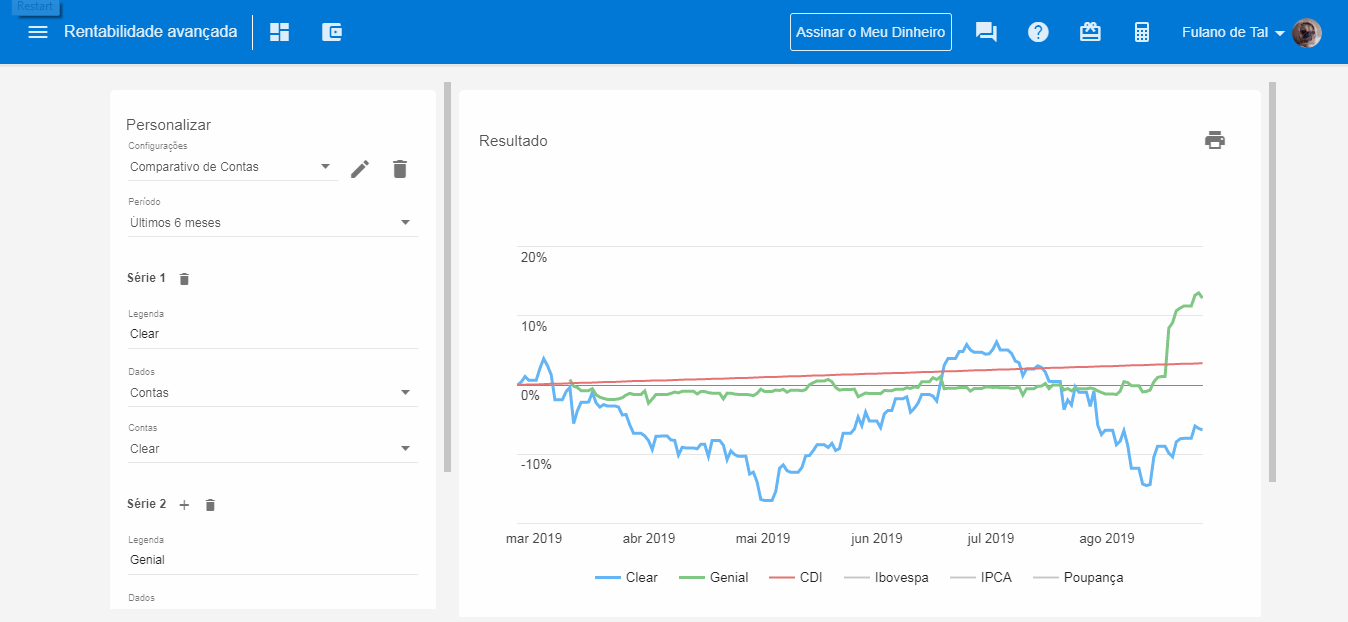Screen dimensions: 1348x622
Task: Delete Série 1 with trash icon
Action: [184, 279]
